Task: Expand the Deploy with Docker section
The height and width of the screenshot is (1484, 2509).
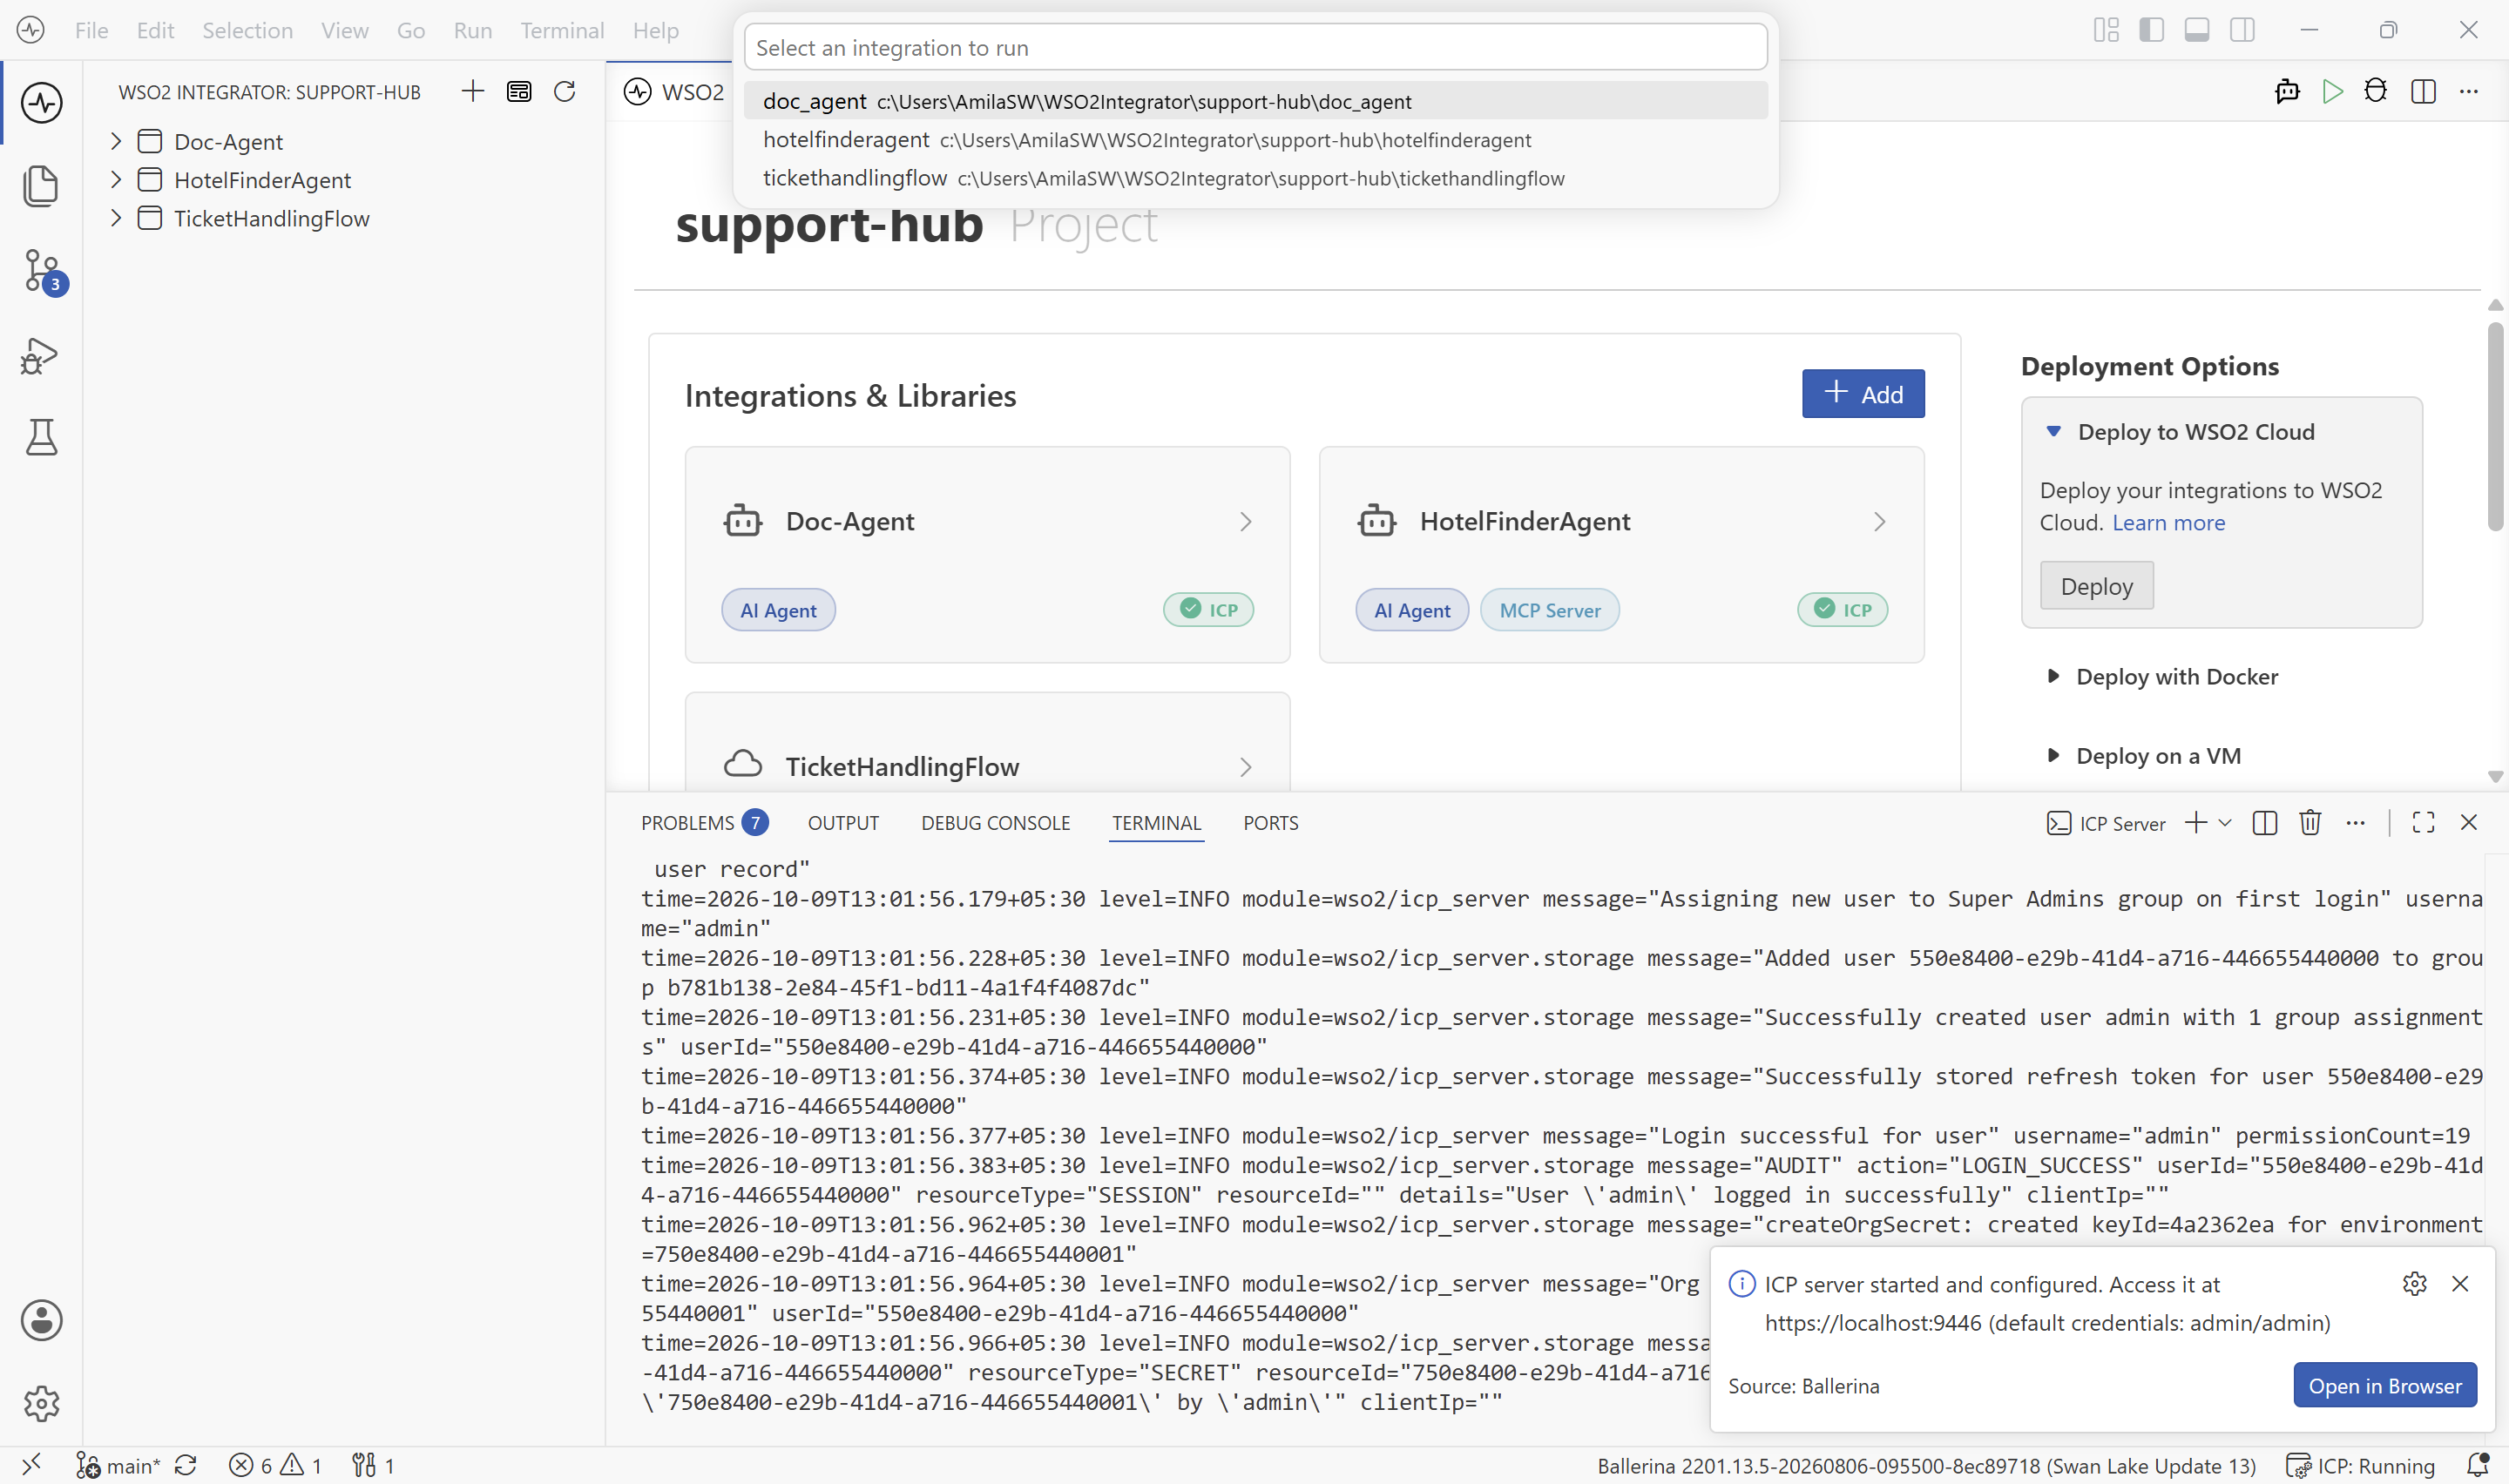Action: [2053, 676]
